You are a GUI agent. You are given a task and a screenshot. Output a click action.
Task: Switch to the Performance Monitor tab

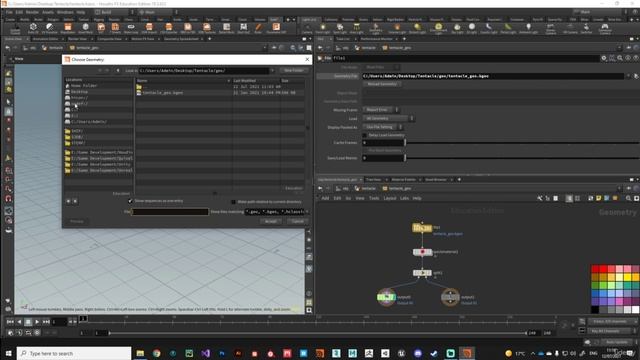pyautogui.click(x=376, y=39)
